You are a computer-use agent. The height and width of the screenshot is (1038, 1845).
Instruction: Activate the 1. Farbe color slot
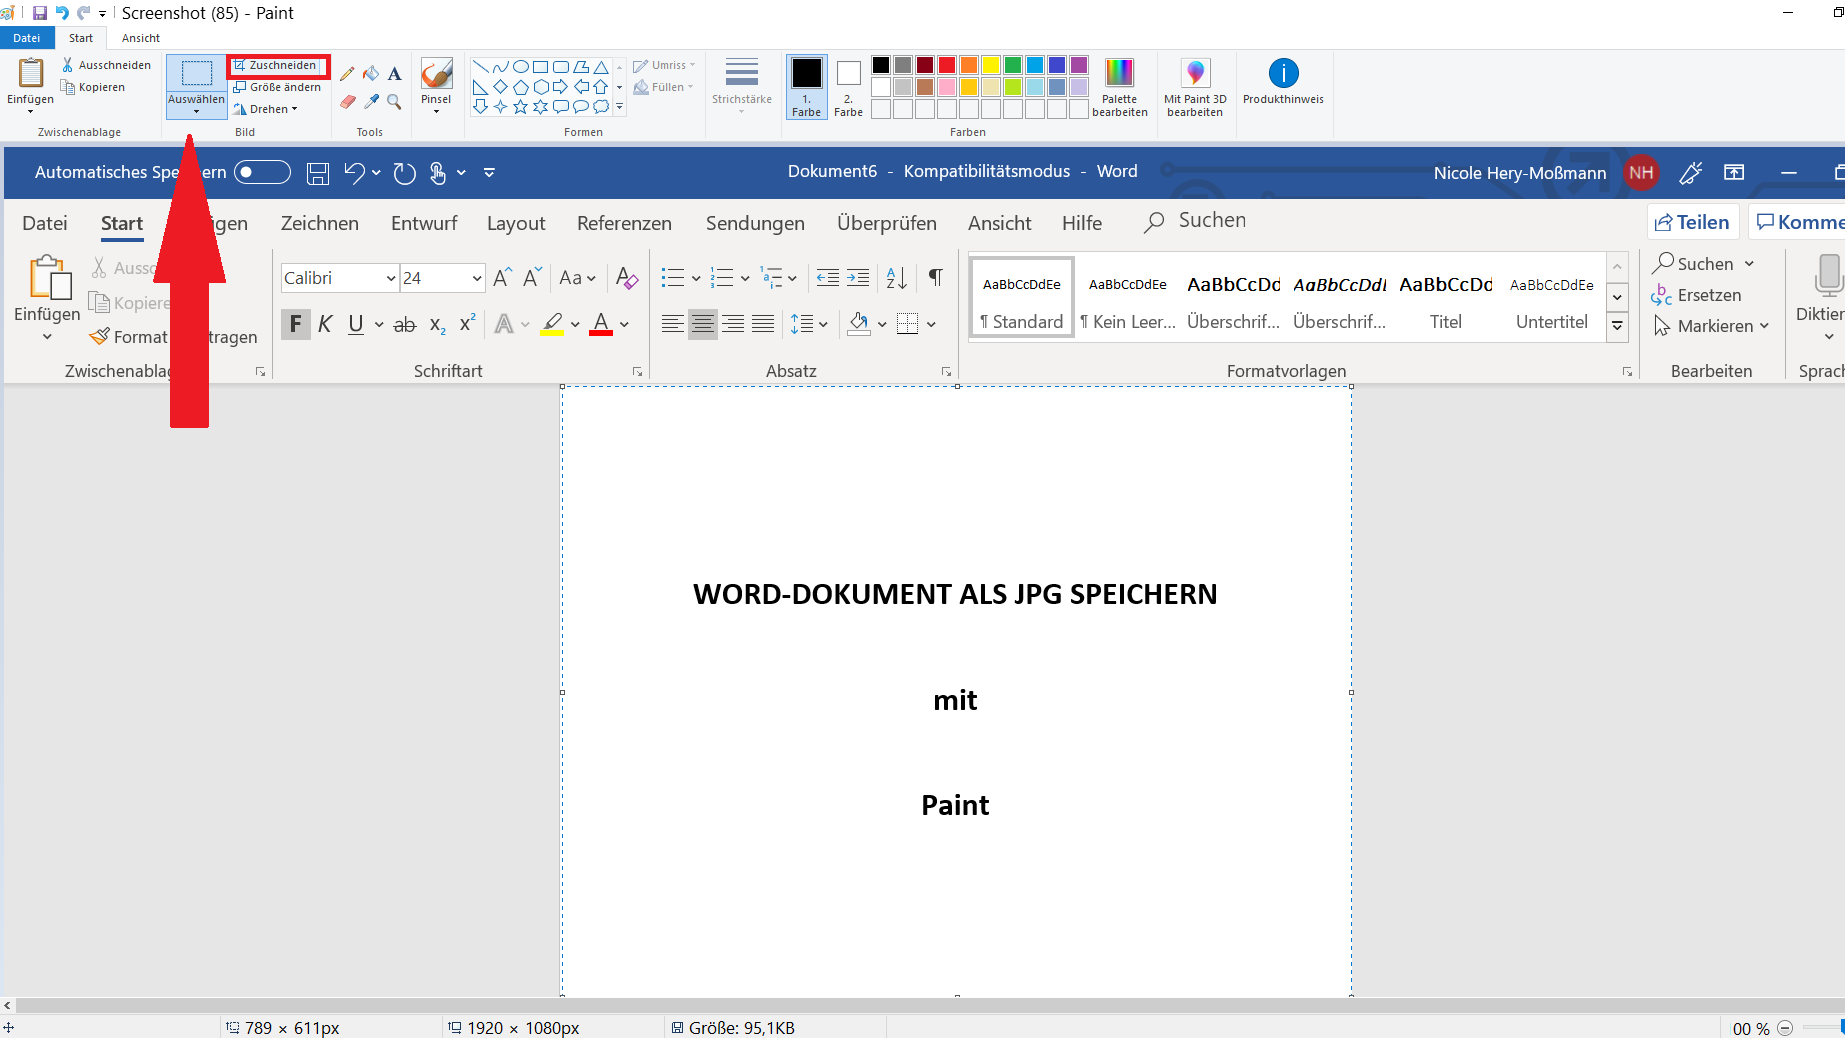806,87
